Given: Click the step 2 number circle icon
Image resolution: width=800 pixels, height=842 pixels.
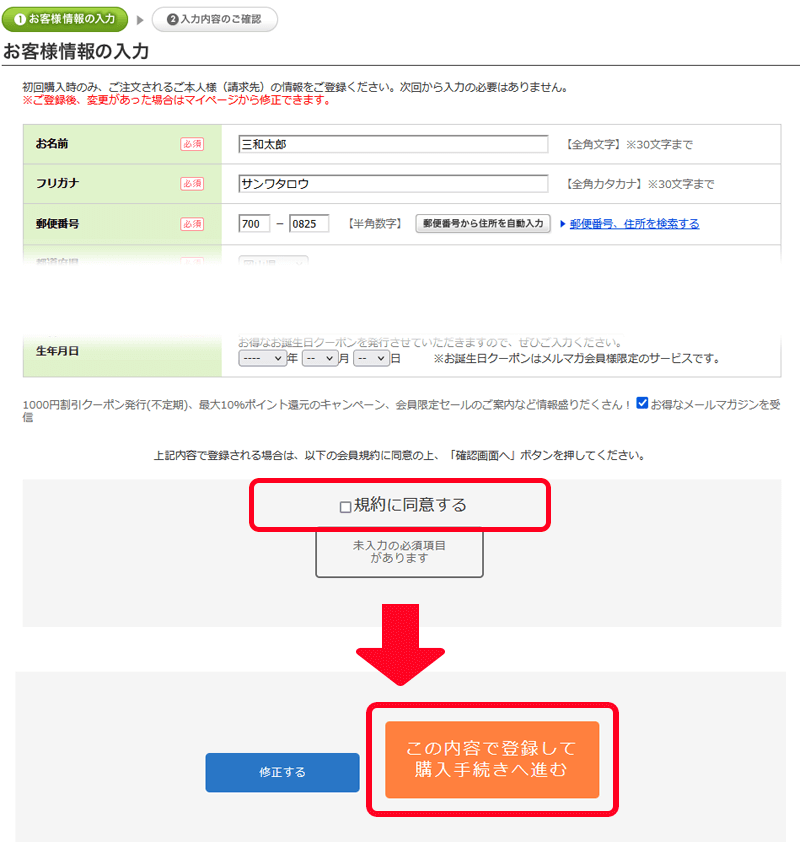Looking at the screenshot, I should point(173,19).
